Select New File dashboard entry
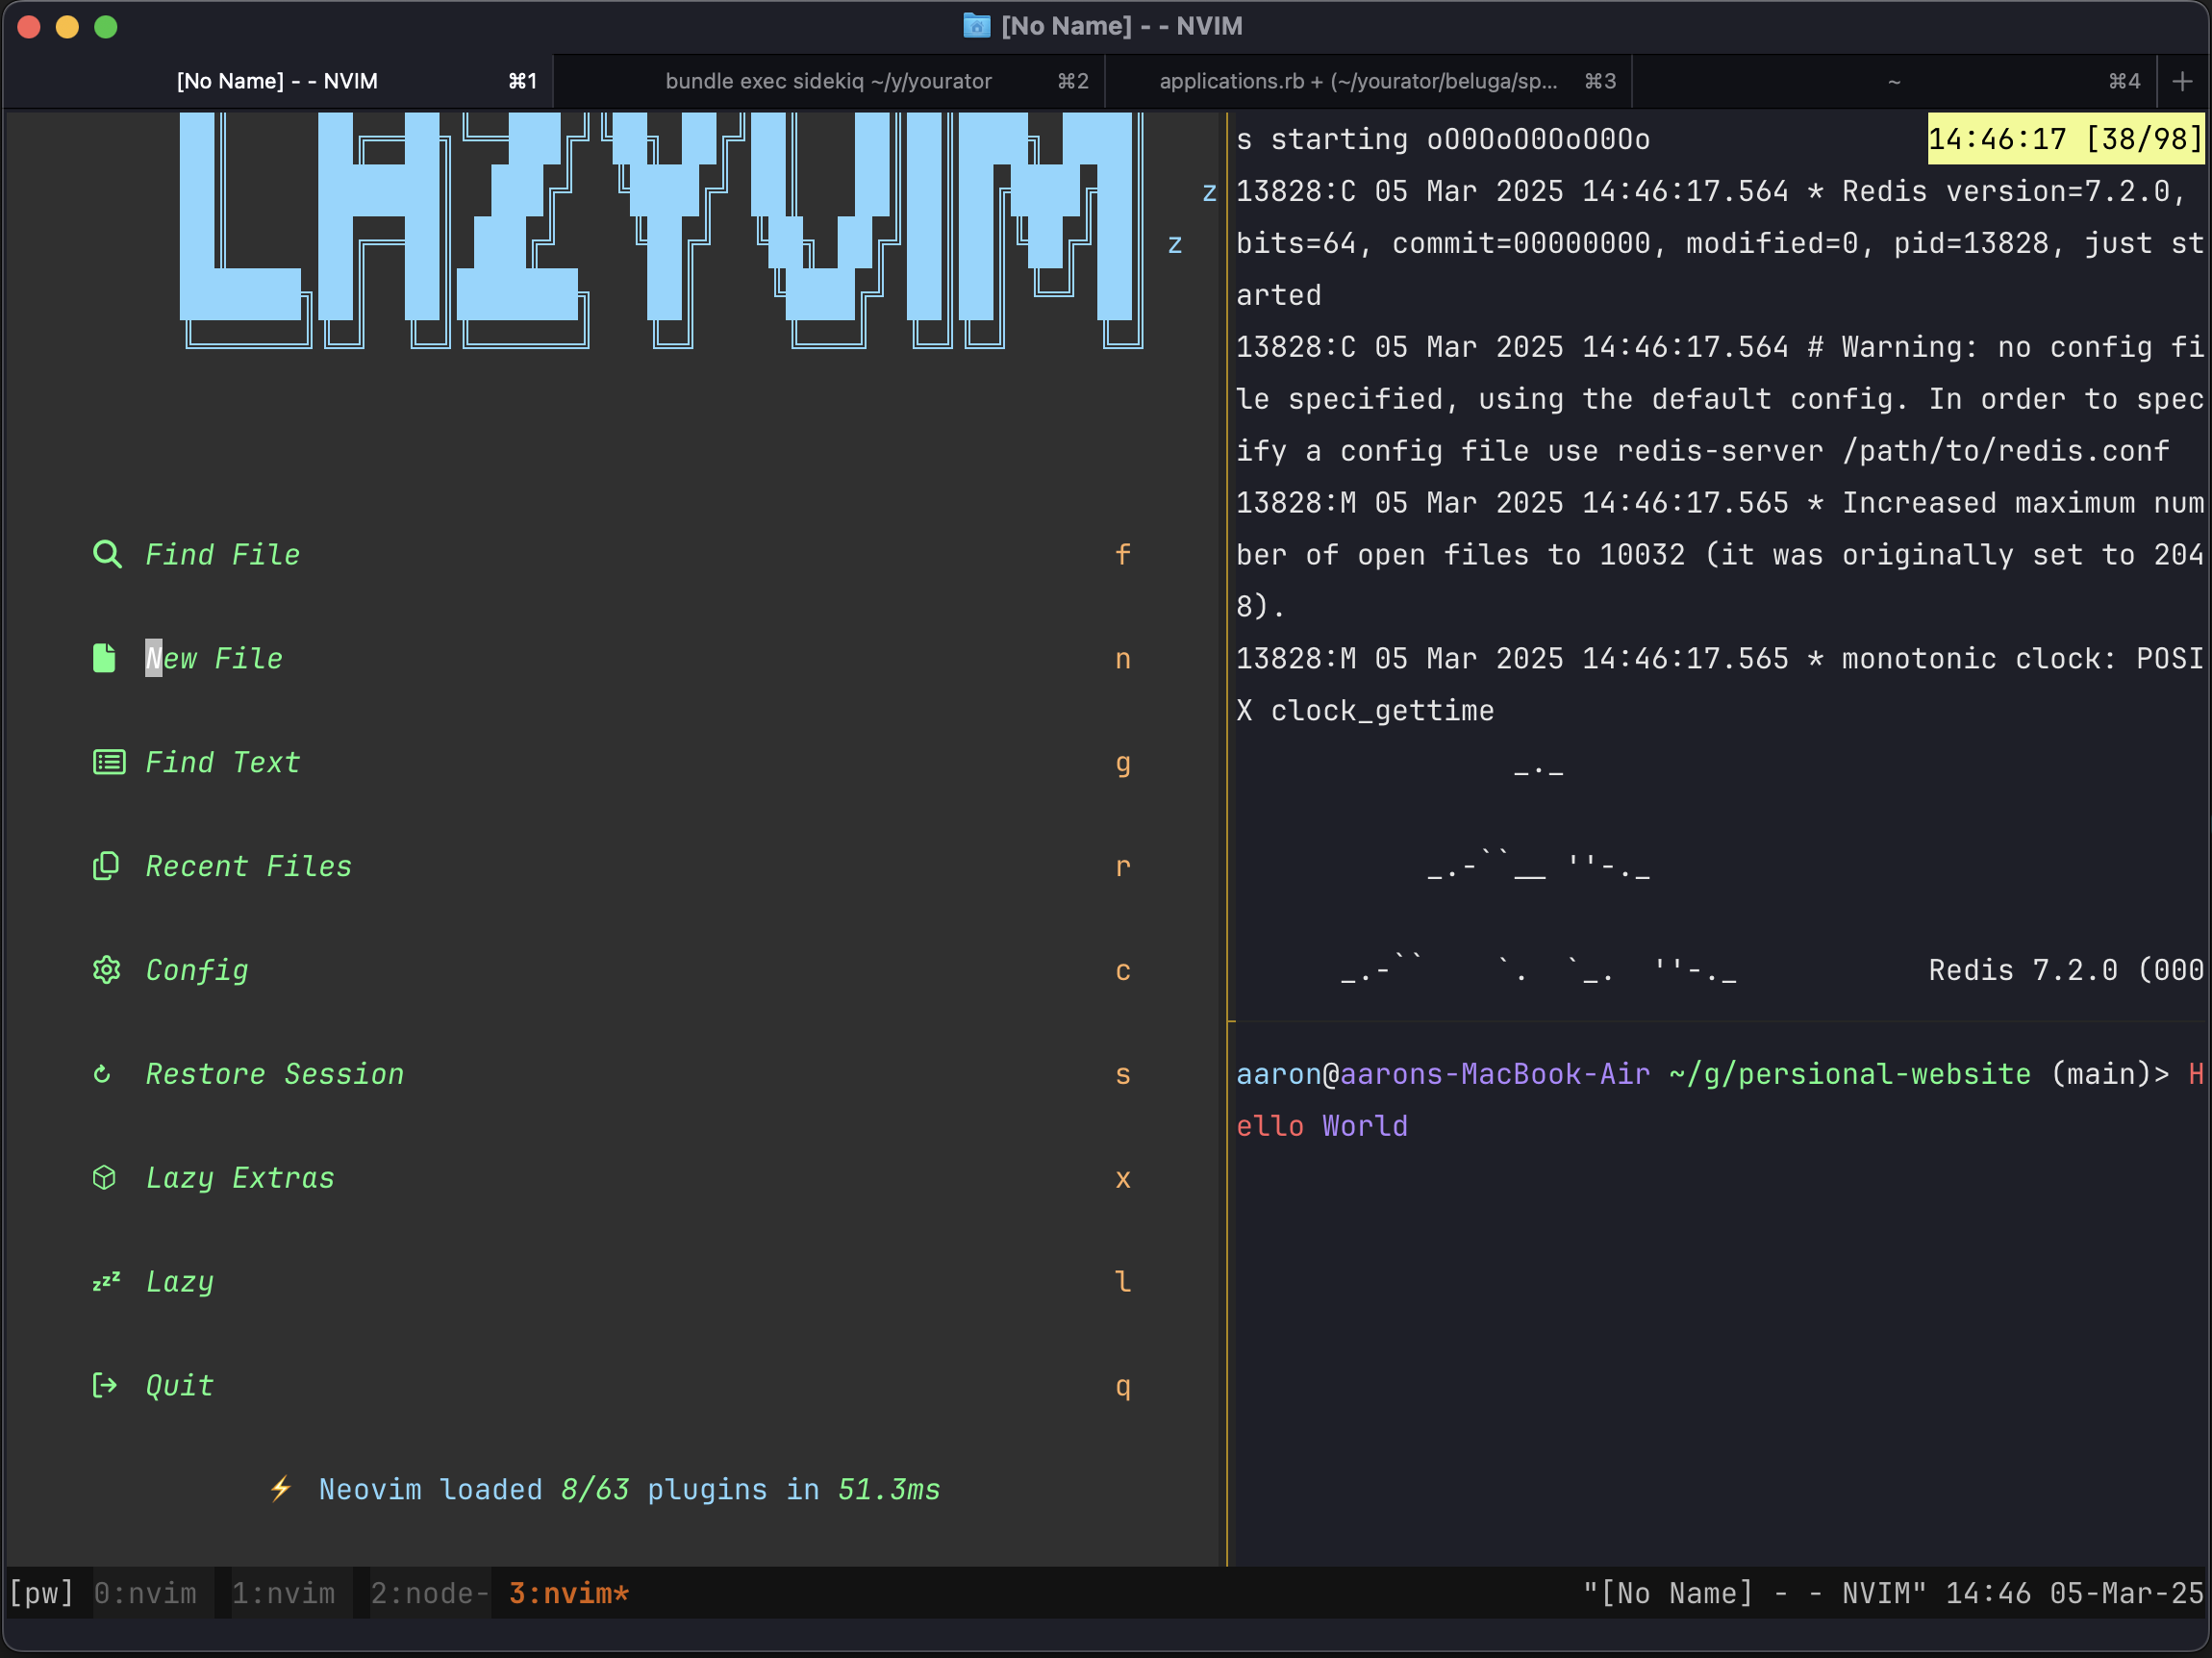 (611, 659)
